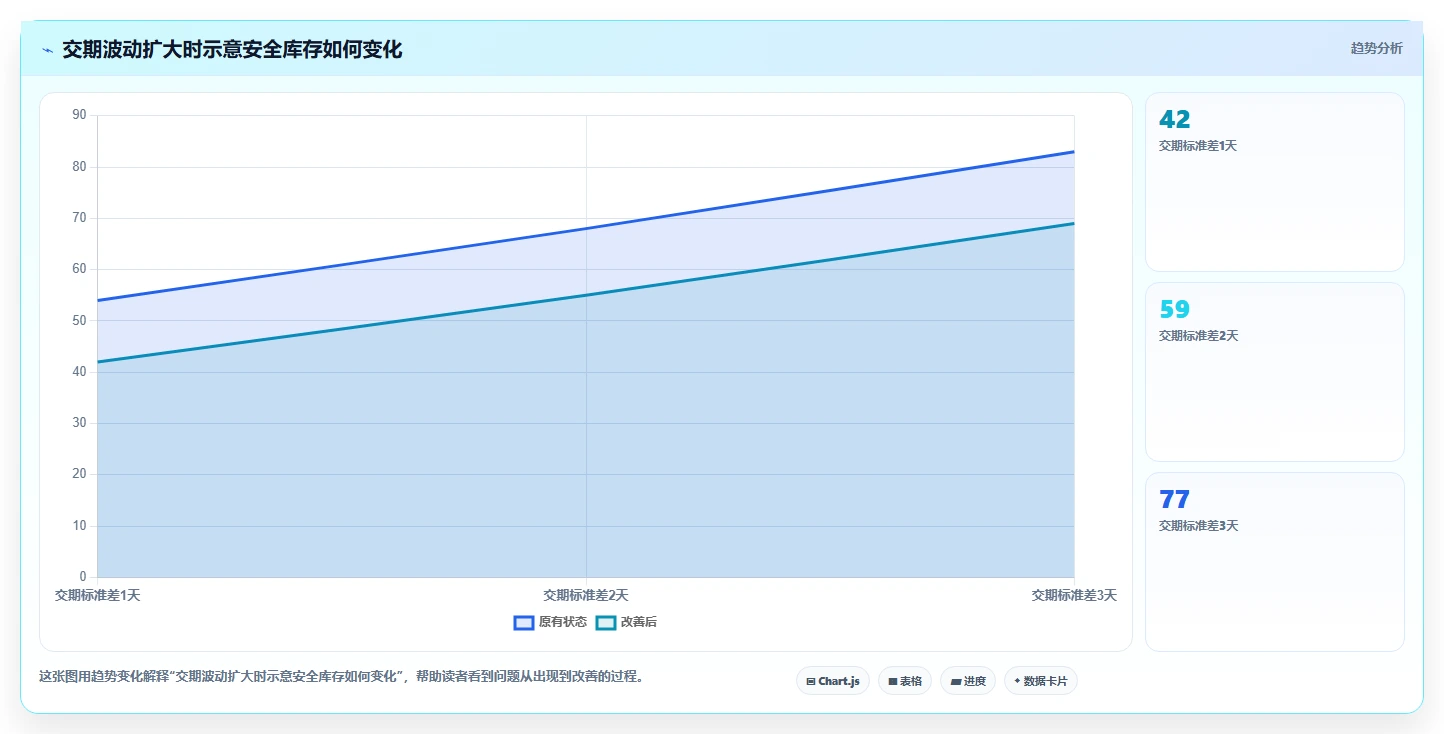Click the 交期标准差1天 caption under 42
Screen dimensions: 1444x734
point(1198,146)
